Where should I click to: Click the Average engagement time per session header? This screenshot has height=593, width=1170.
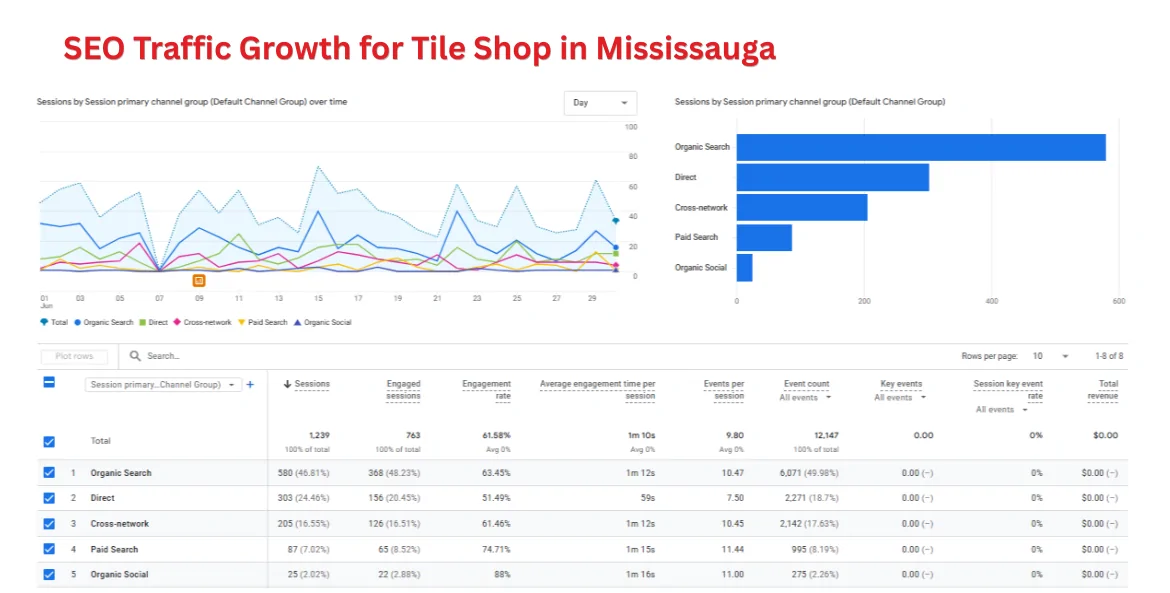coord(598,390)
